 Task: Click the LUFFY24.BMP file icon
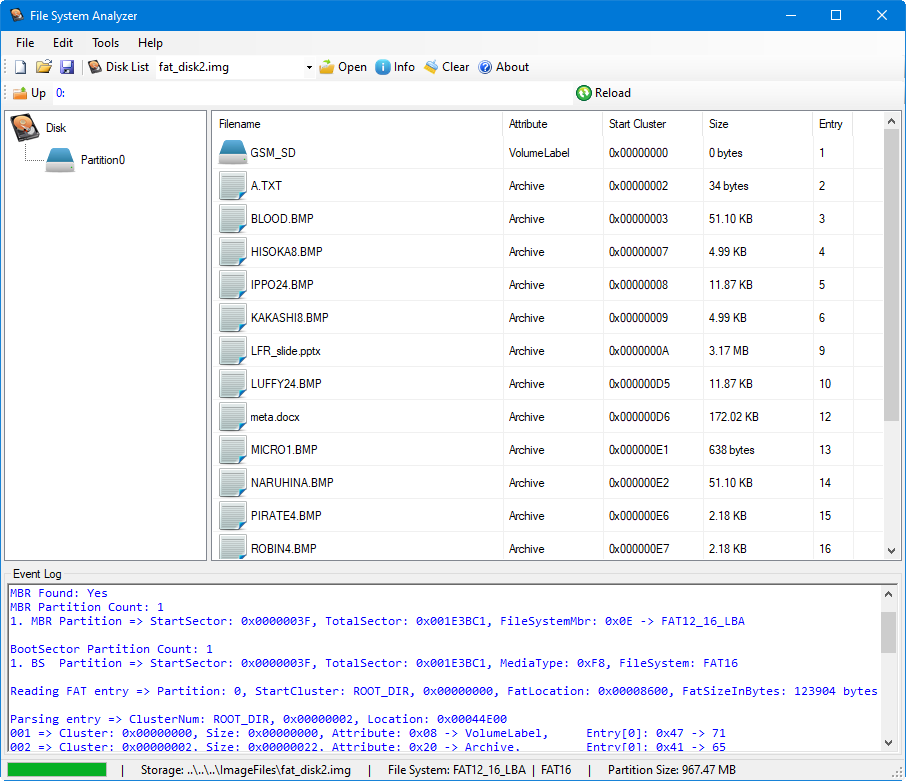(233, 383)
